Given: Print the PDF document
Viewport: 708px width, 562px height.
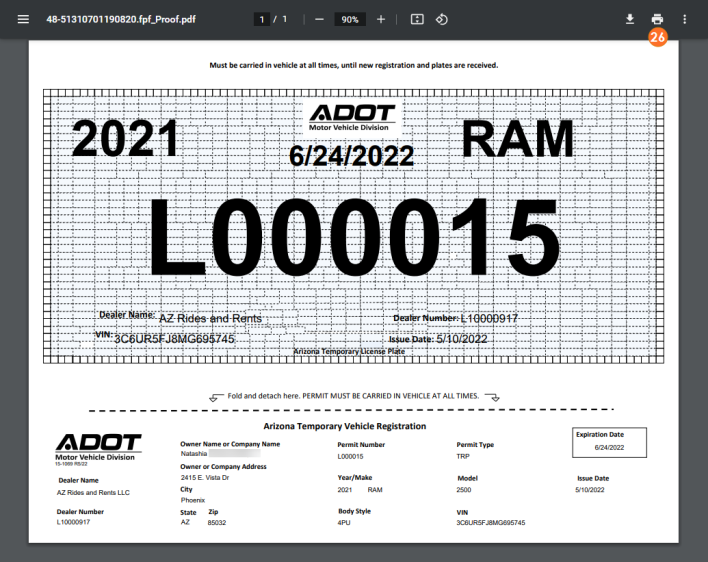Looking at the screenshot, I should coord(657,19).
